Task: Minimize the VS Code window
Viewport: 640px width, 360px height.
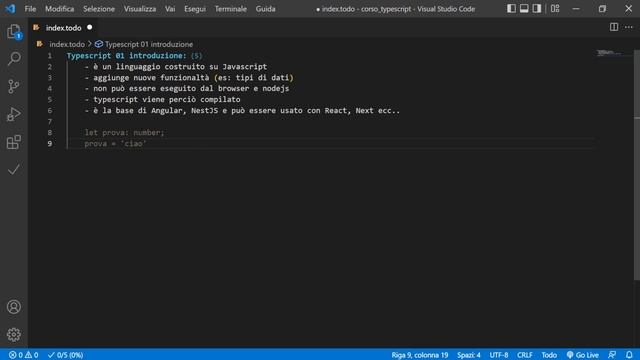Action: 576,9
